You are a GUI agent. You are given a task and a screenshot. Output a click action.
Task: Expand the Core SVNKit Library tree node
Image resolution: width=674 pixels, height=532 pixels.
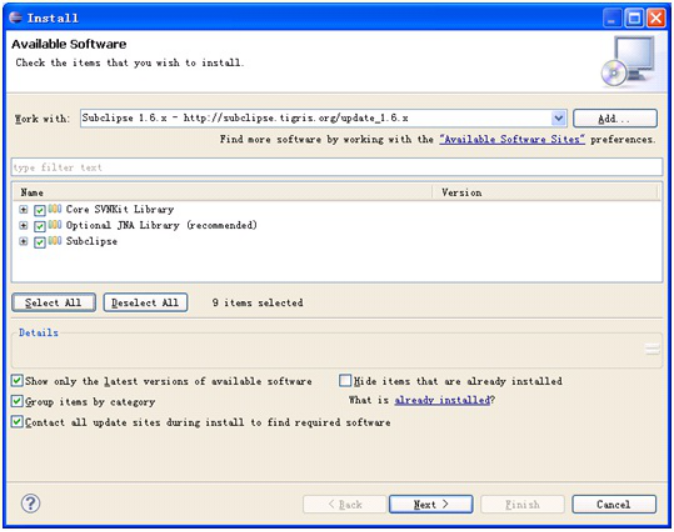click(24, 210)
